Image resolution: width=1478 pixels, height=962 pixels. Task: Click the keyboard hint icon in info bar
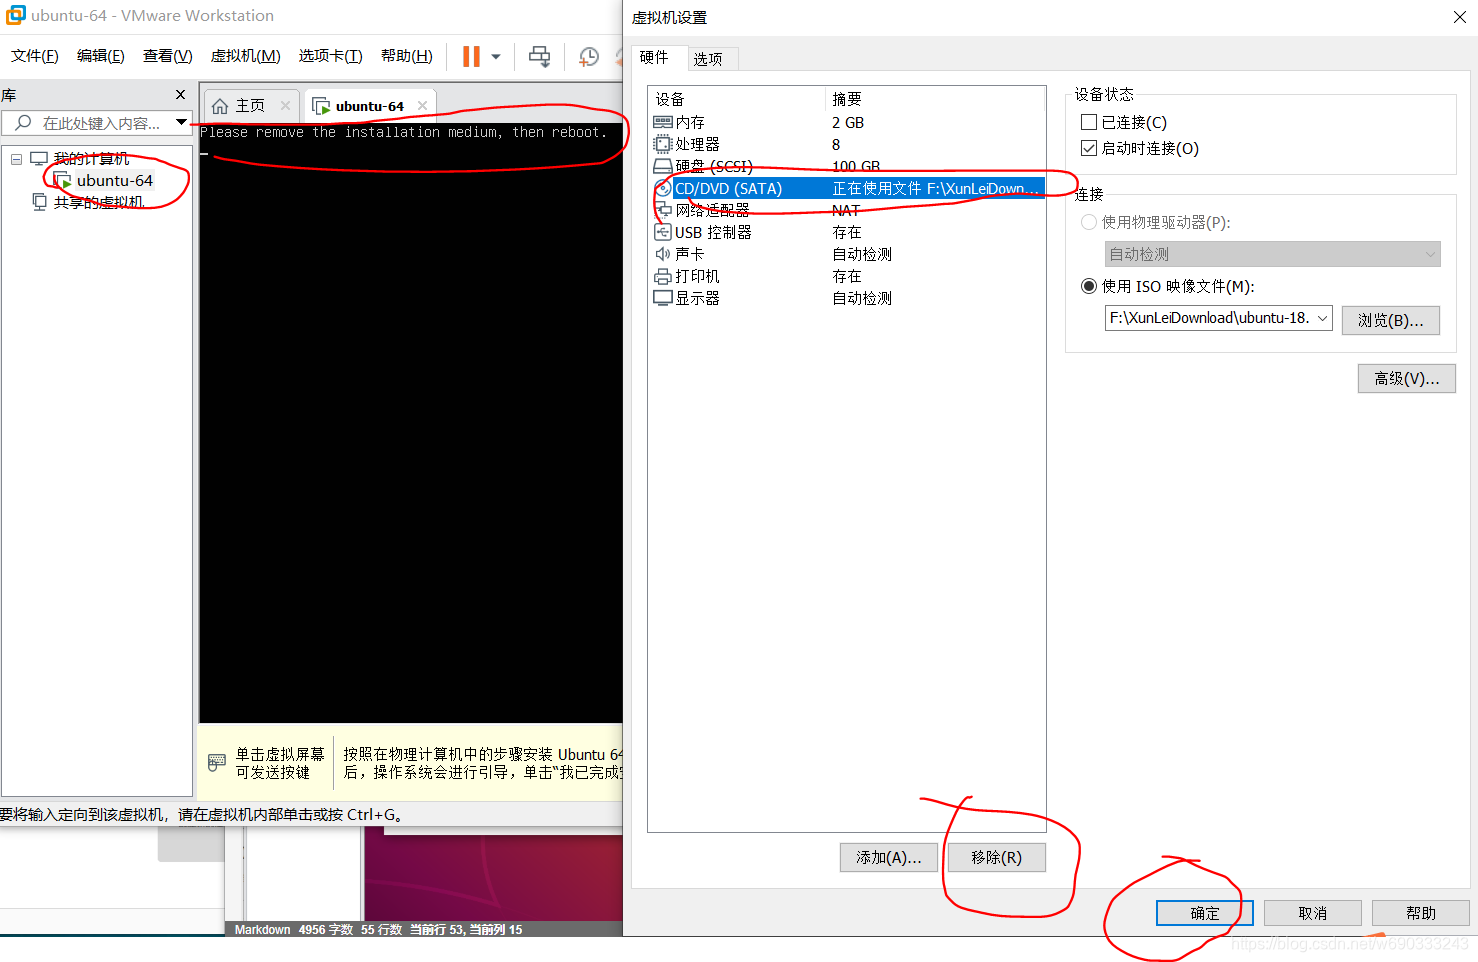coord(217,763)
